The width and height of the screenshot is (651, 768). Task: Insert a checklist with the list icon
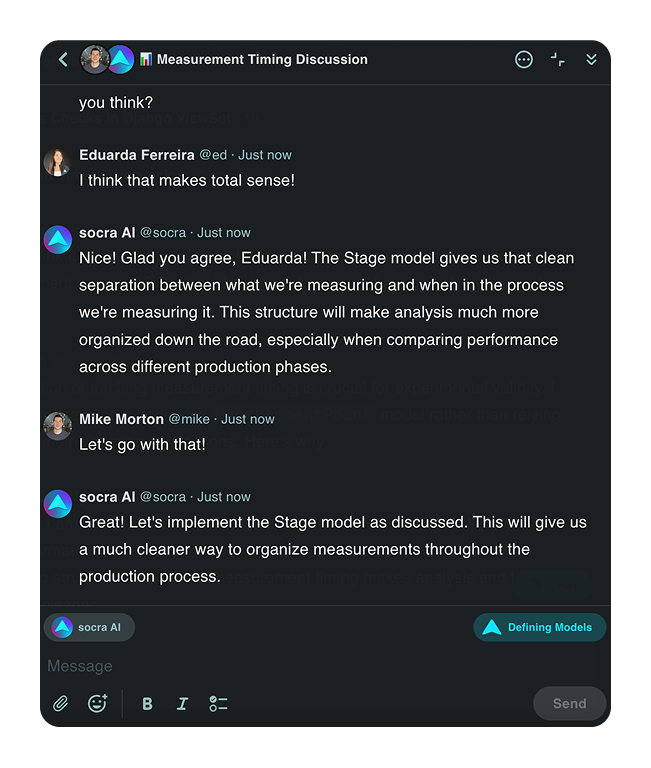pyautogui.click(x=218, y=704)
